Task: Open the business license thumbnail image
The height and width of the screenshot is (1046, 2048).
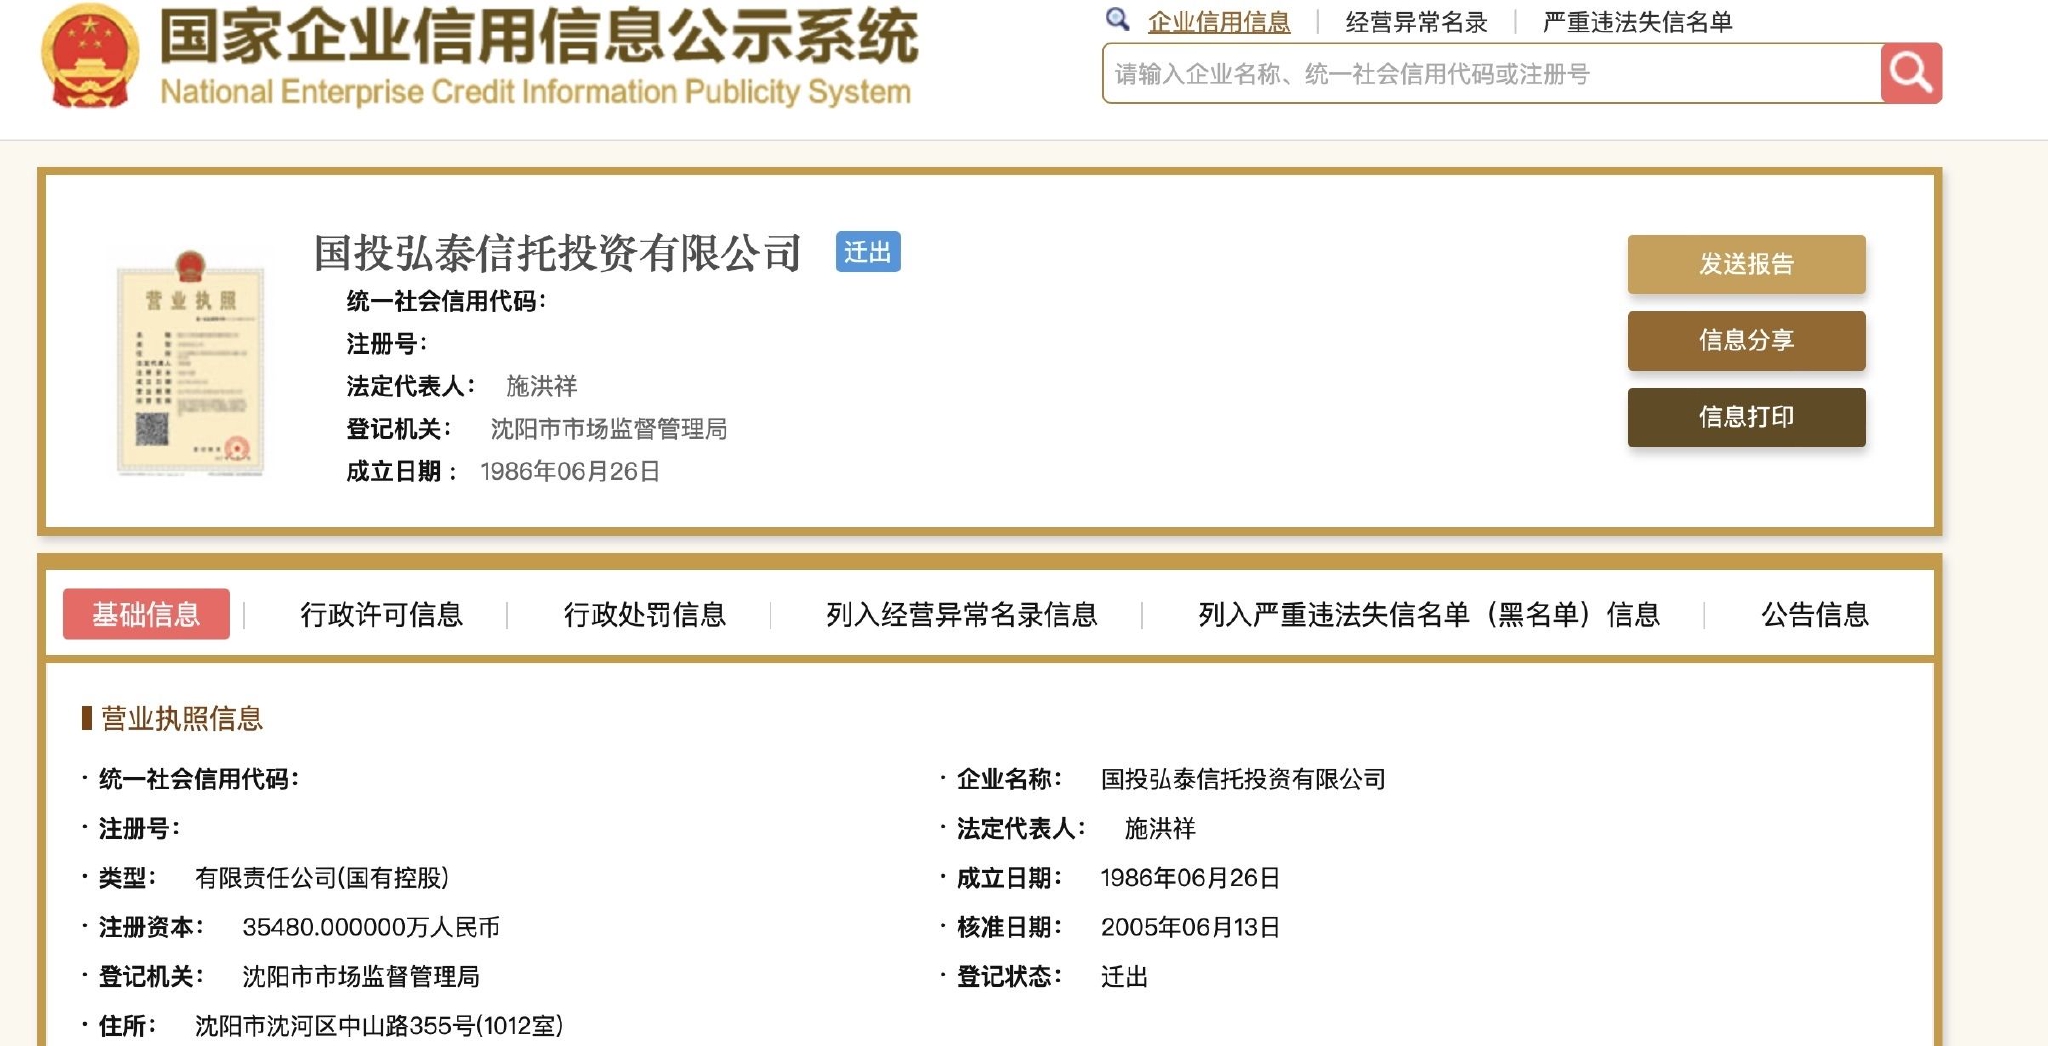Action: click(190, 363)
